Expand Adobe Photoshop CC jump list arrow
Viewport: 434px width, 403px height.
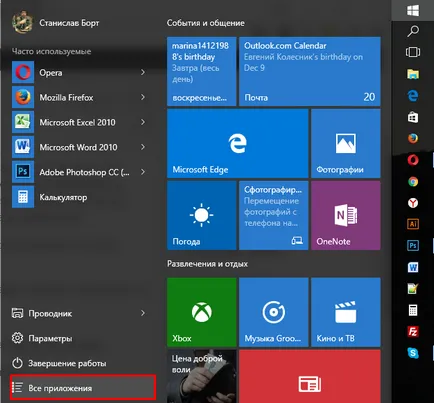(x=143, y=172)
